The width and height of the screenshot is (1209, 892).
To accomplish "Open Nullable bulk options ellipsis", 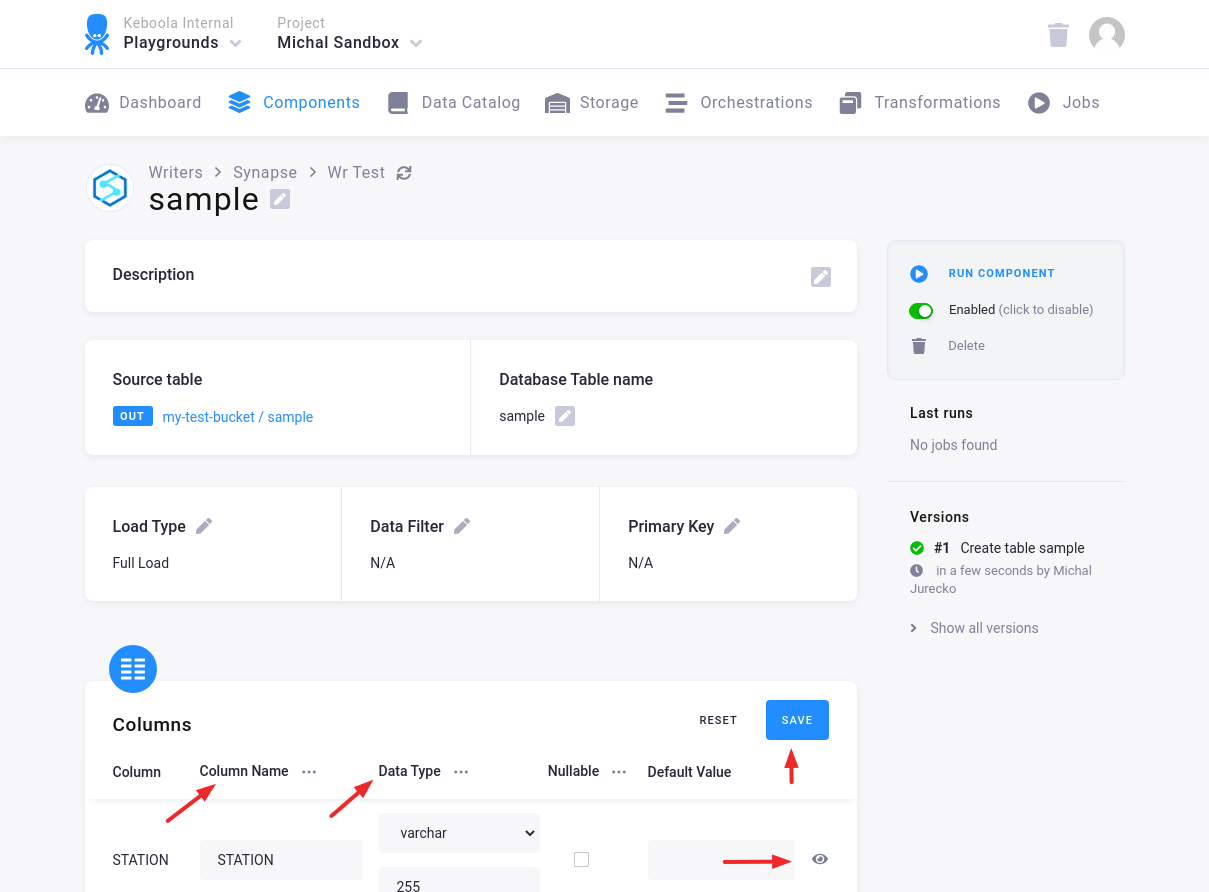I will point(619,772).
